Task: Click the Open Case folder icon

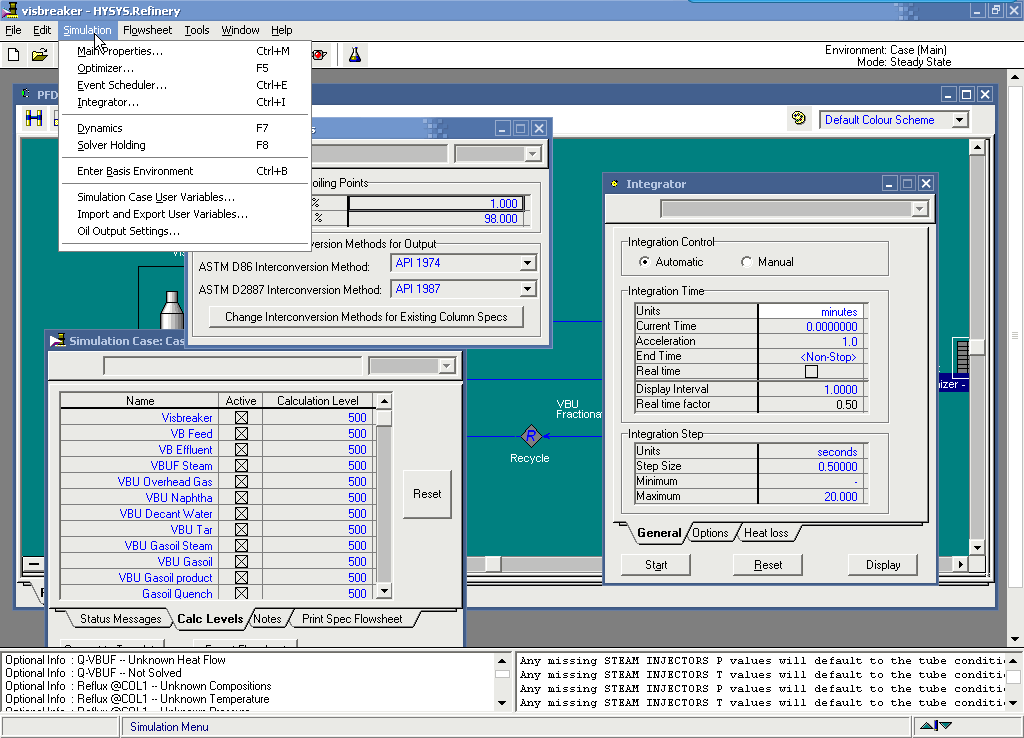Action: [x=40, y=55]
